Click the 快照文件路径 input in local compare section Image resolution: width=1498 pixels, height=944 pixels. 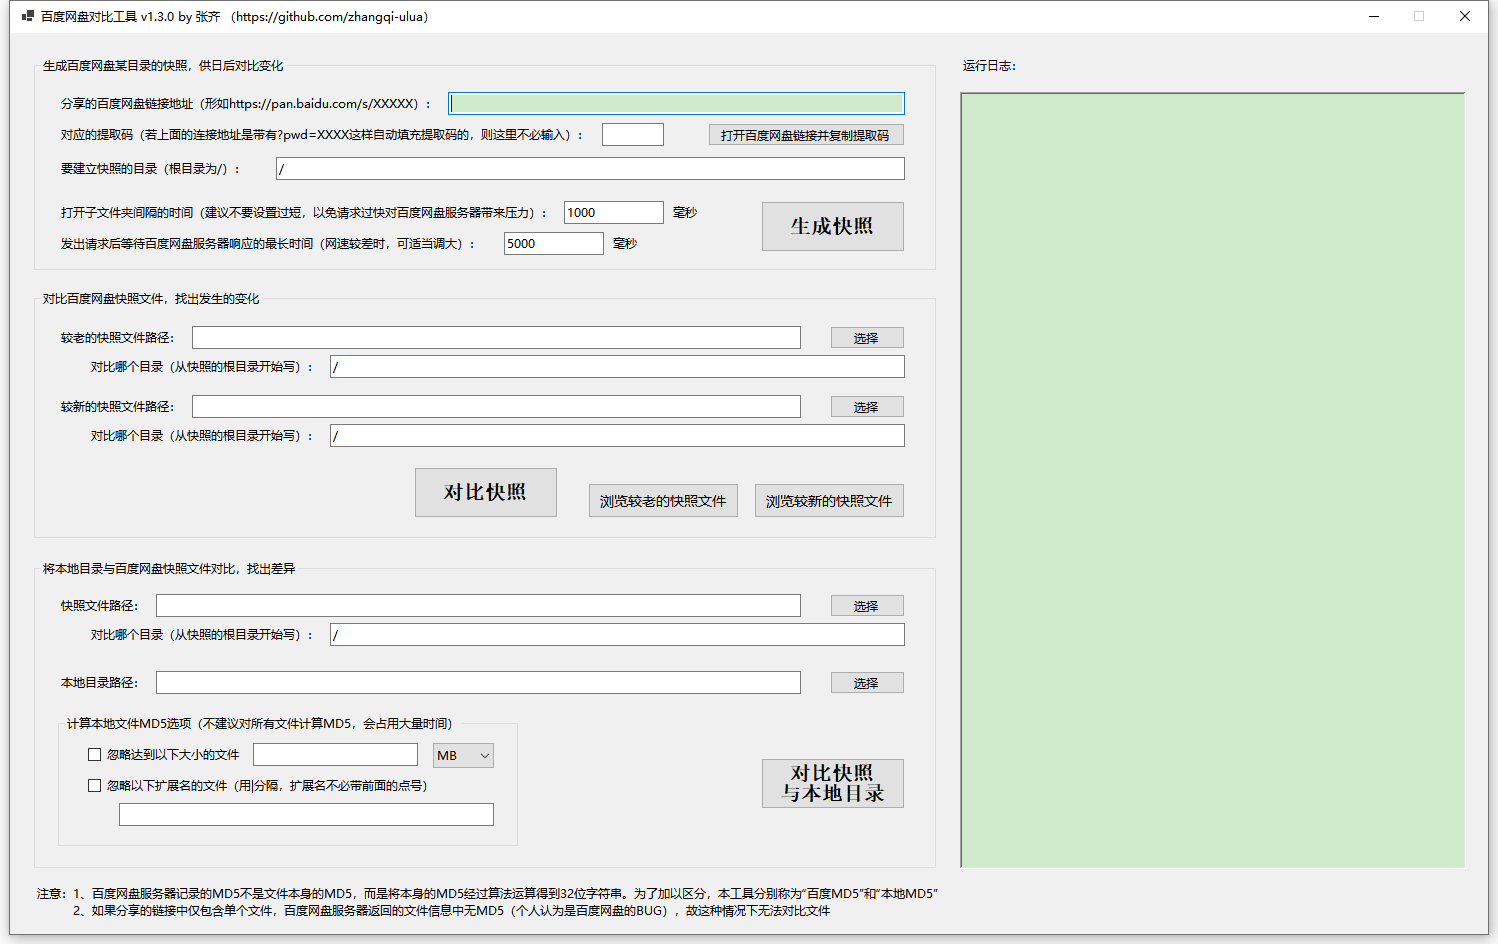pos(478,605)
